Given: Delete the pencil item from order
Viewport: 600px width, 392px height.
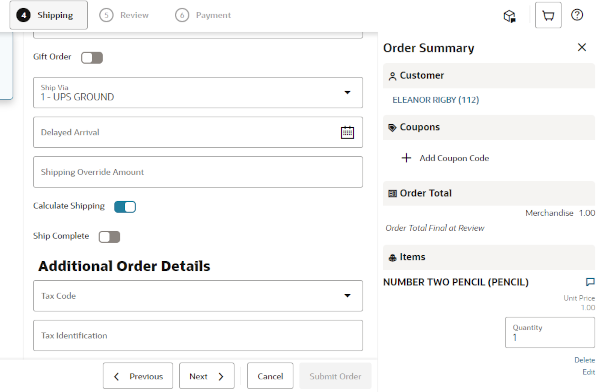Looking at the screenshot, I should (x=584, y=360).
